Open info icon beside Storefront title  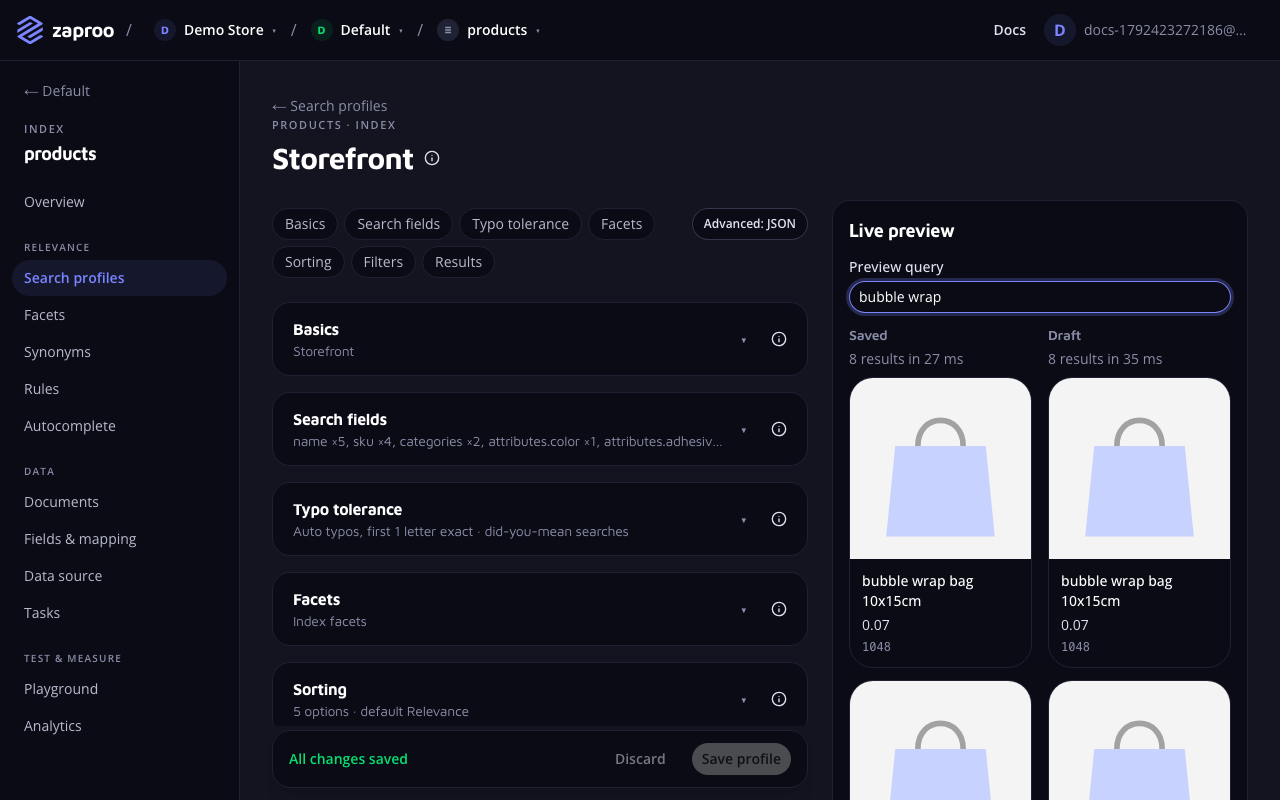pos(432,158)
